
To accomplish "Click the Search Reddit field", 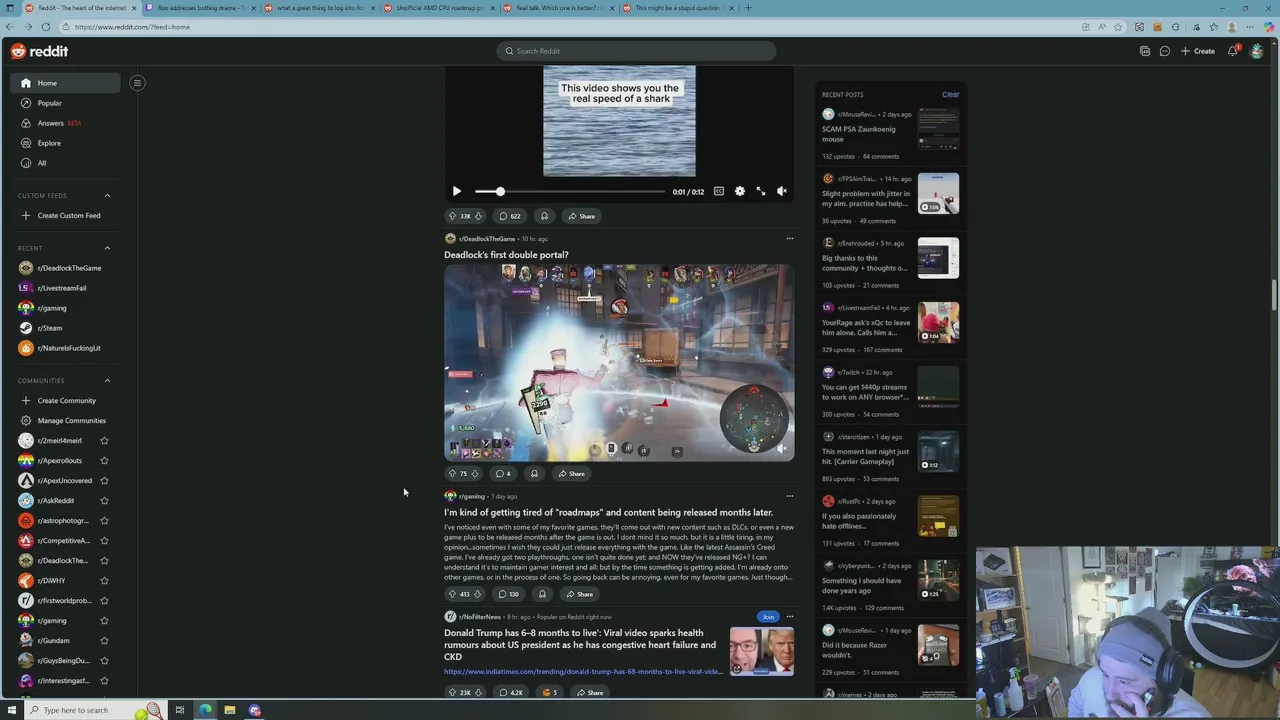I will 636,51.
